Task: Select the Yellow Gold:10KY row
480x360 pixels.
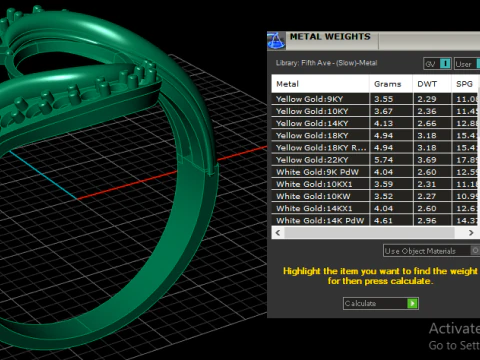Action: point(376,111)
